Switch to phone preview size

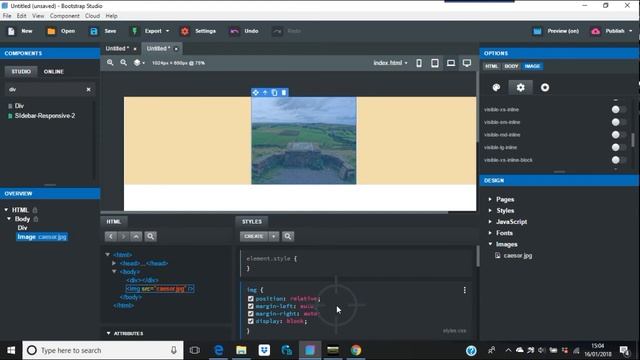click(419, 63)
